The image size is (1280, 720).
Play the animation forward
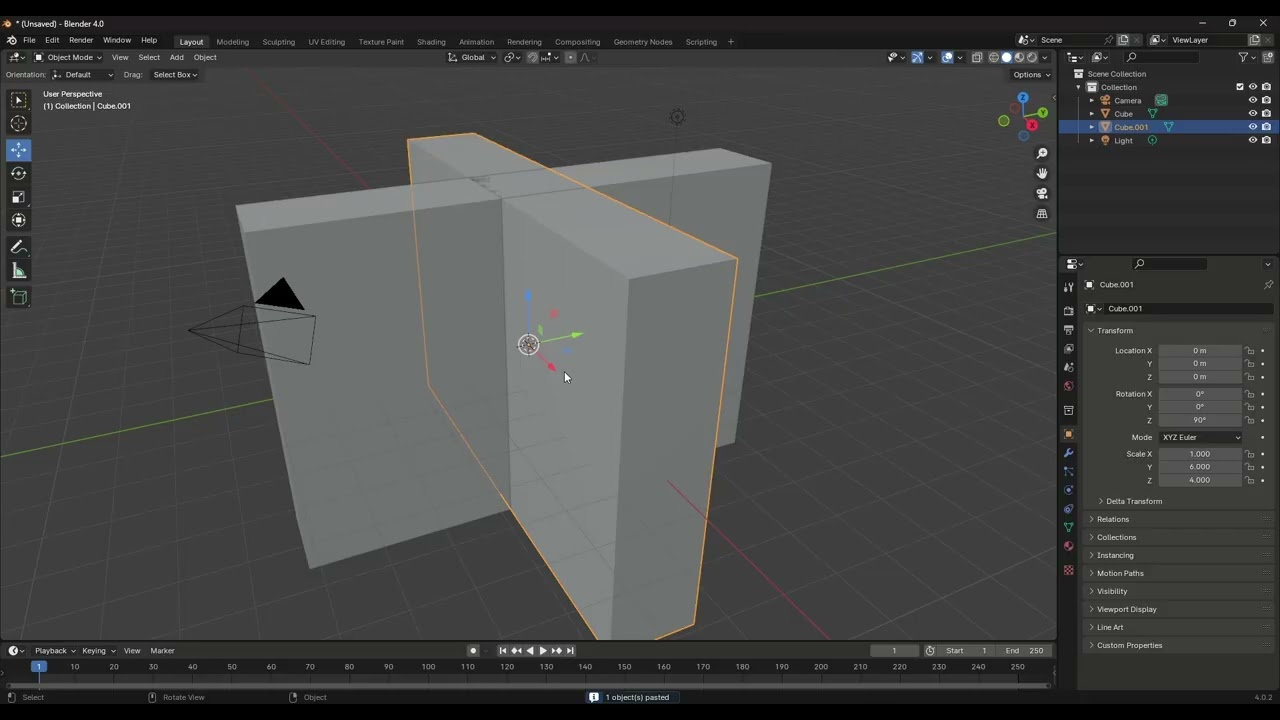point(543,651)
